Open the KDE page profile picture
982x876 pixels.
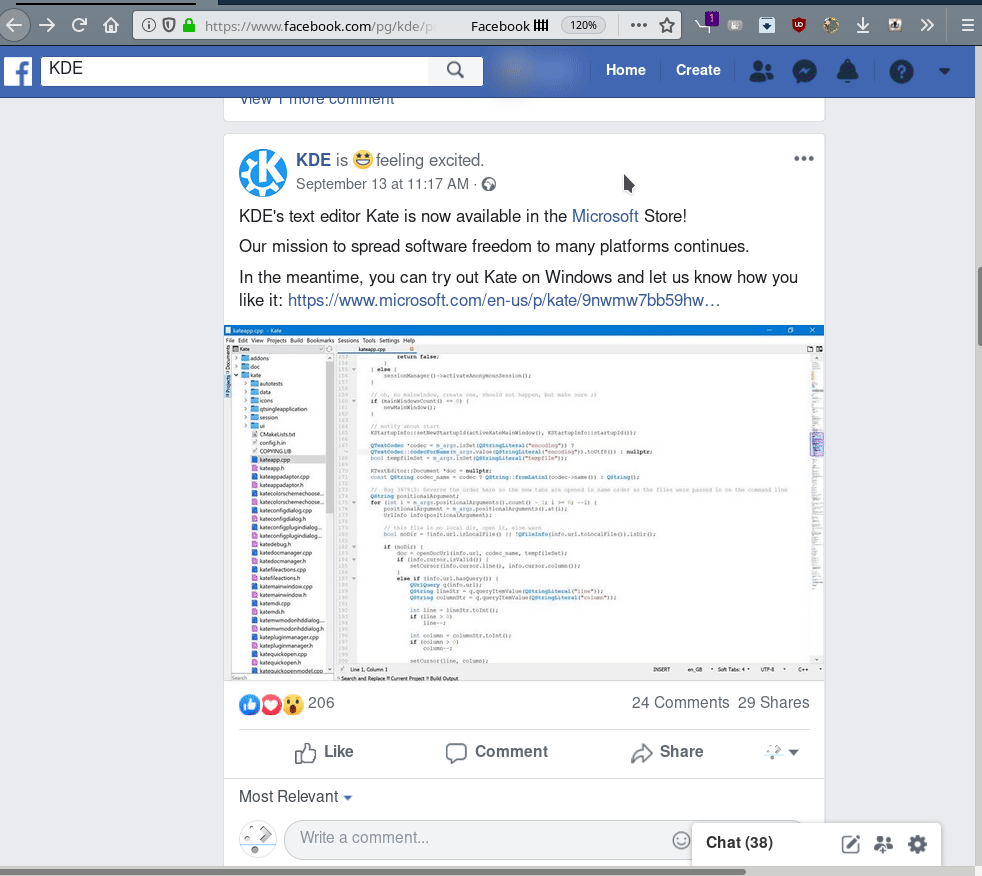click(x=263, y=173)
